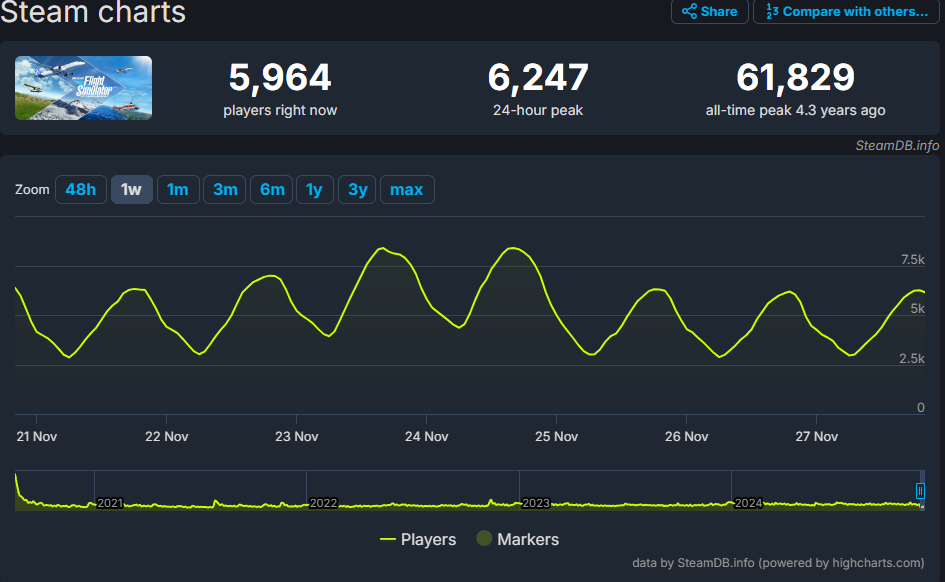Screen dimensions: 945x582
Task: Click the Share network icon
Action: [689, 11]
